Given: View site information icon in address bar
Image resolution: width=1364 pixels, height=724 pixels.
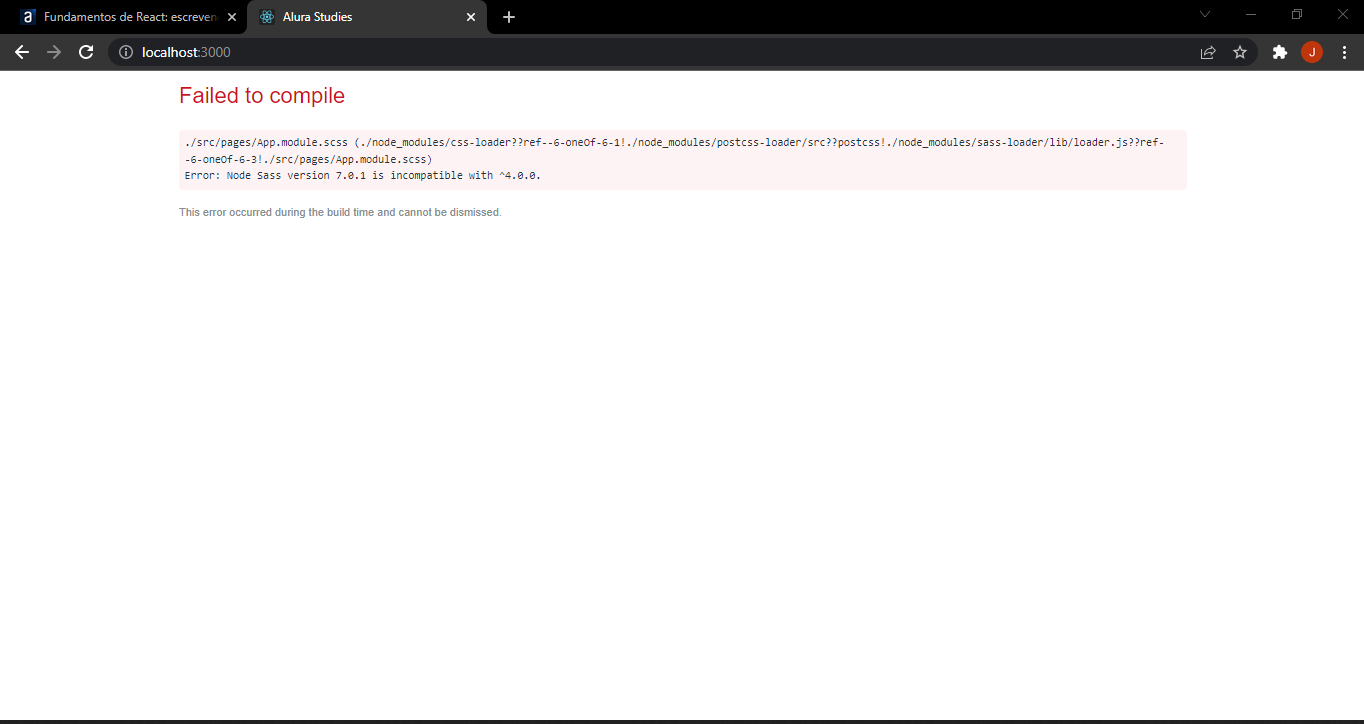Looking at the screenshot, I should (x=126, y=52).
